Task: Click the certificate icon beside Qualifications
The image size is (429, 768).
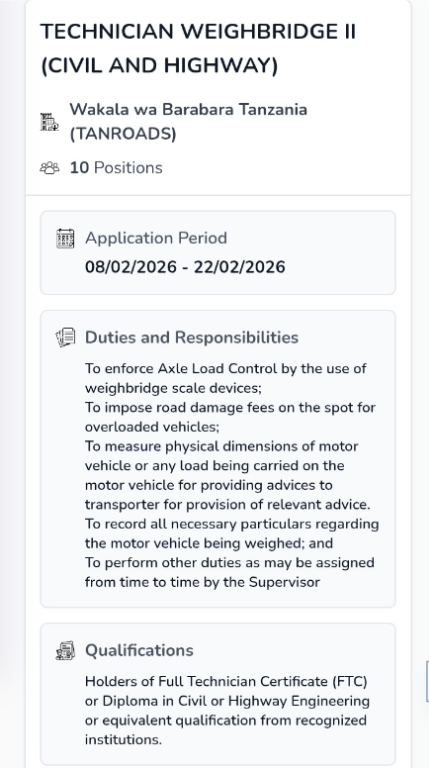Action: pos(65,650)
